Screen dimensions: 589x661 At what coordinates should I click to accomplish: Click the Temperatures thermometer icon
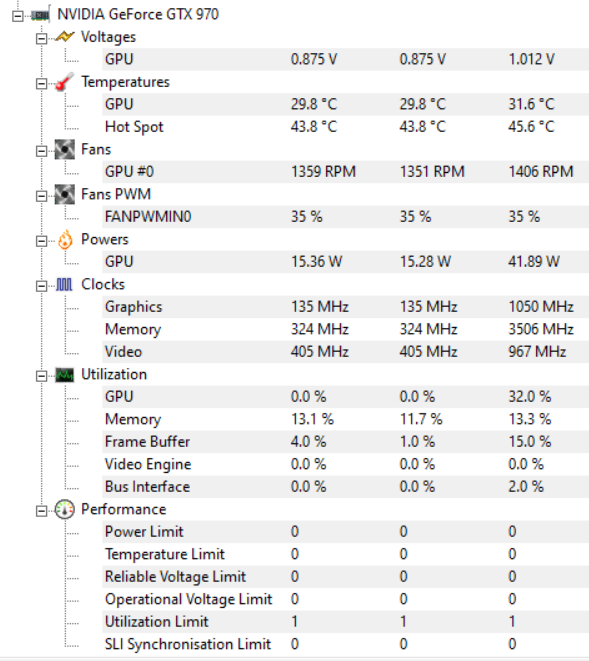(65, 82)
